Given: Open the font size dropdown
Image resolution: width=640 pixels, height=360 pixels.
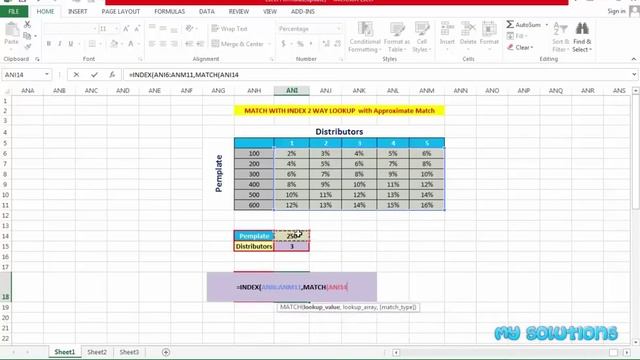Looking at the screenshot, I should click(x=116, y=29).
